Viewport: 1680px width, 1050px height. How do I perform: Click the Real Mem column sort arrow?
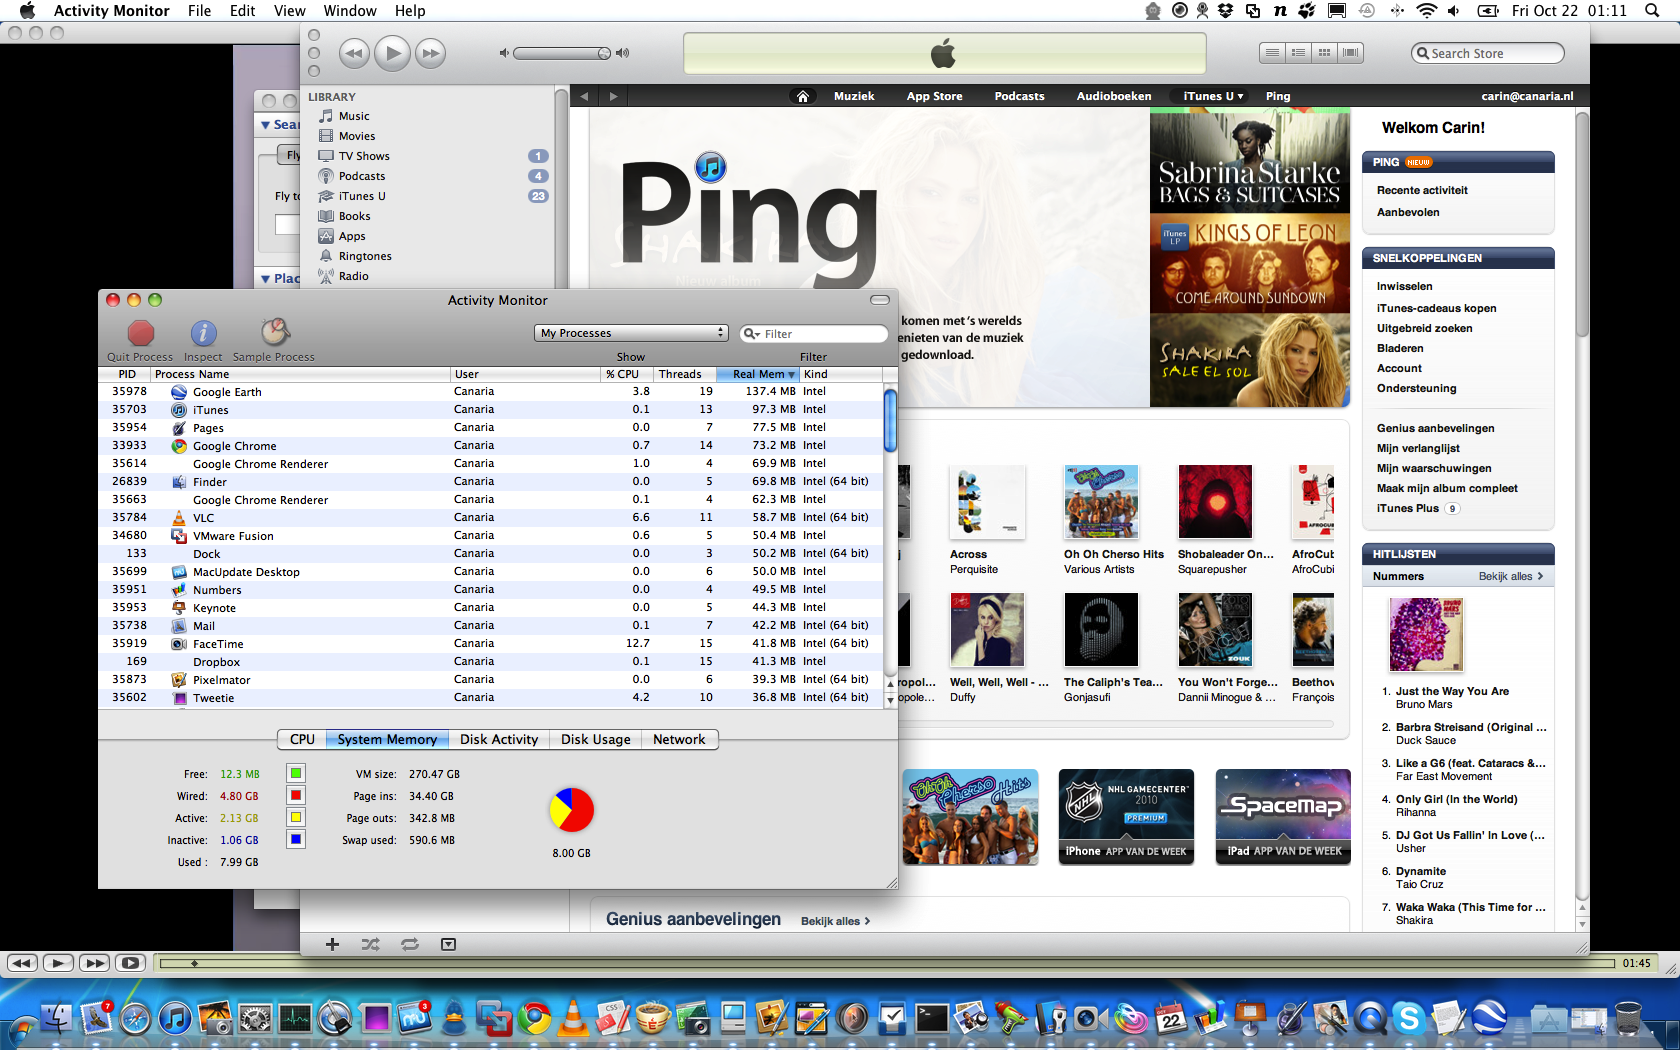792,374
